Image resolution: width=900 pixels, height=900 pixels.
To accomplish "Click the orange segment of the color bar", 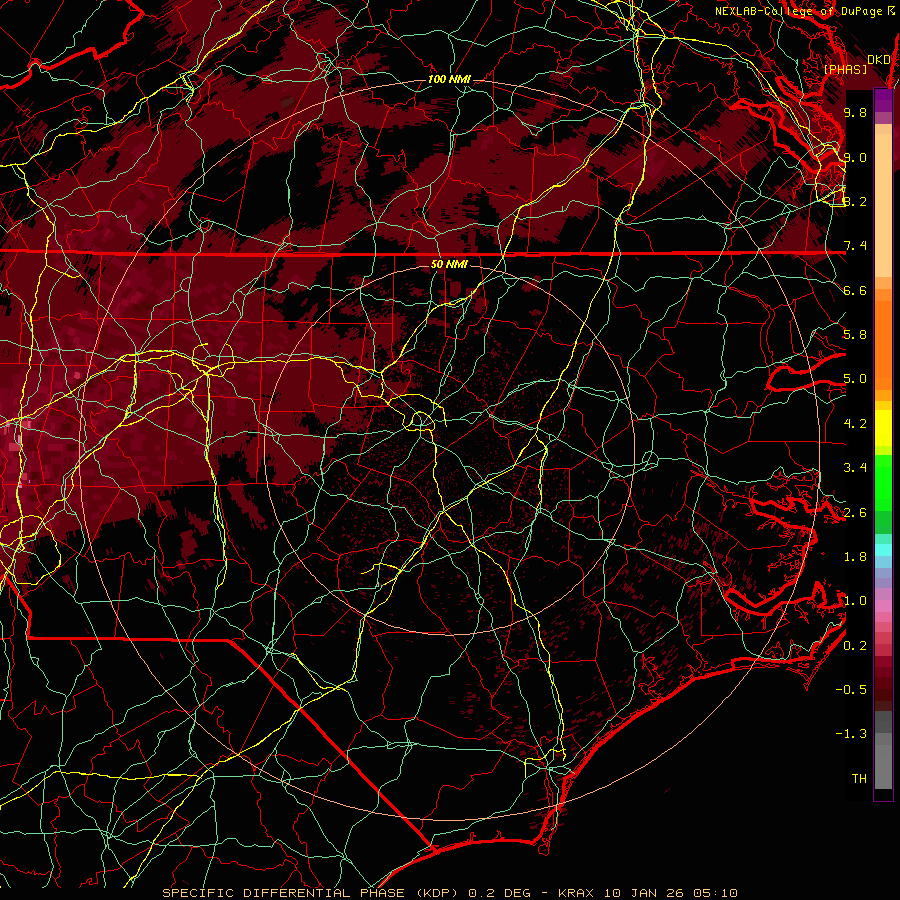I will (x=883, y=344).
